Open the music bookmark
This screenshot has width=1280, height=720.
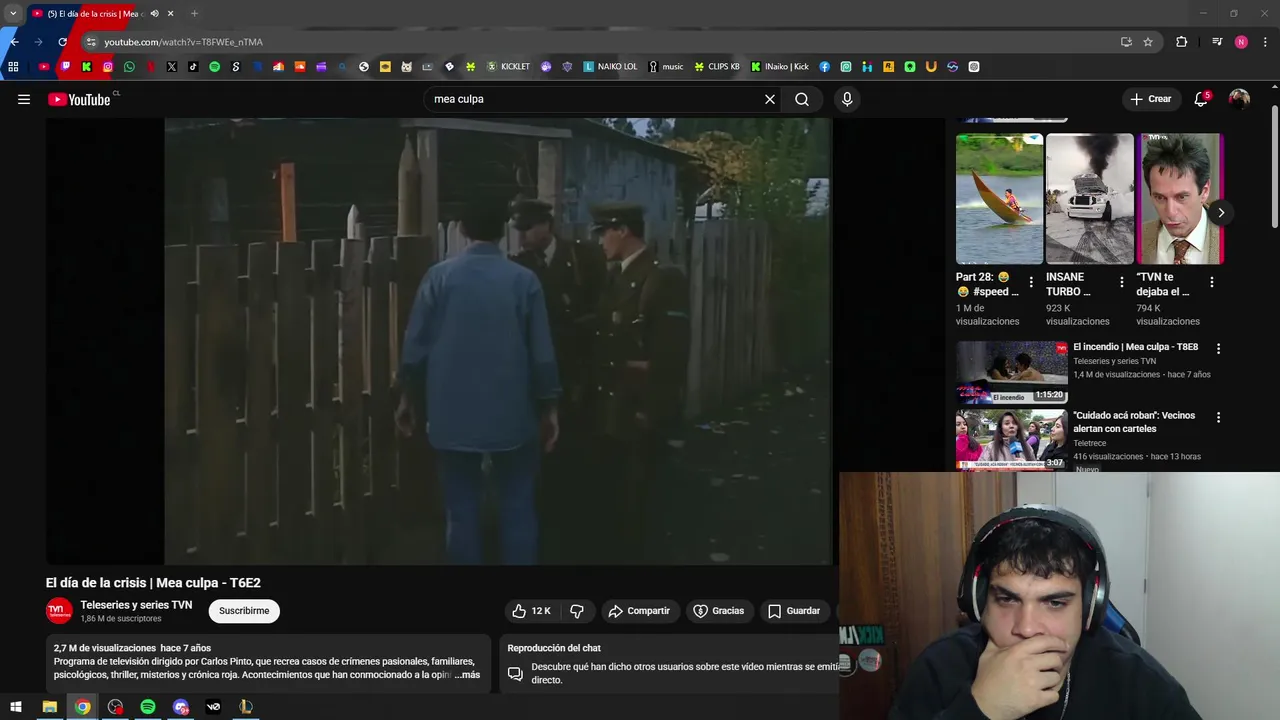666,67
